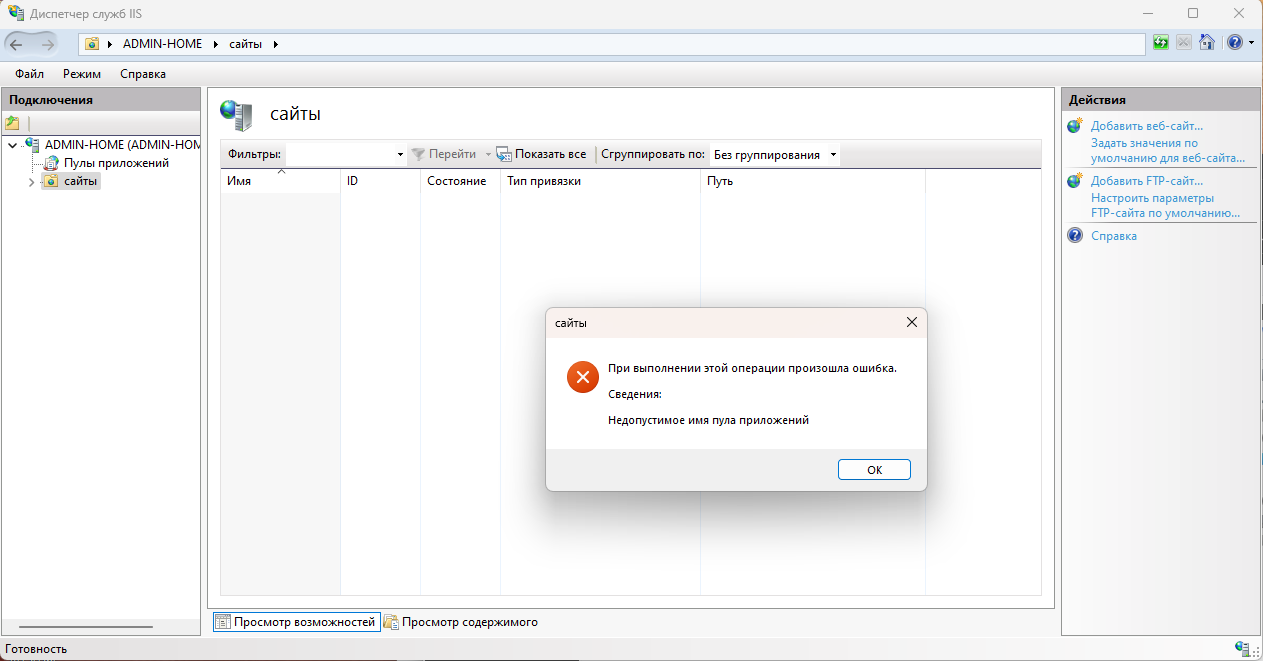Click Настроить параметры FTP-сайта по умолчанию
This screenshot has height=661, width=1263.
pyautogui.click(x=1165, y=205)
